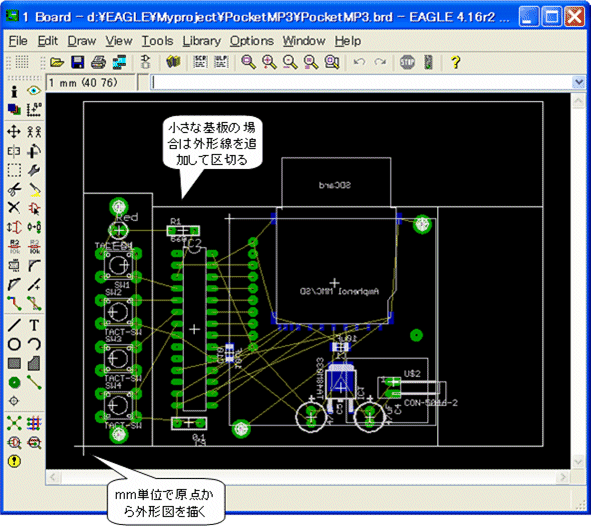
Task: Select the Mark tool
Action: point(34,110)
